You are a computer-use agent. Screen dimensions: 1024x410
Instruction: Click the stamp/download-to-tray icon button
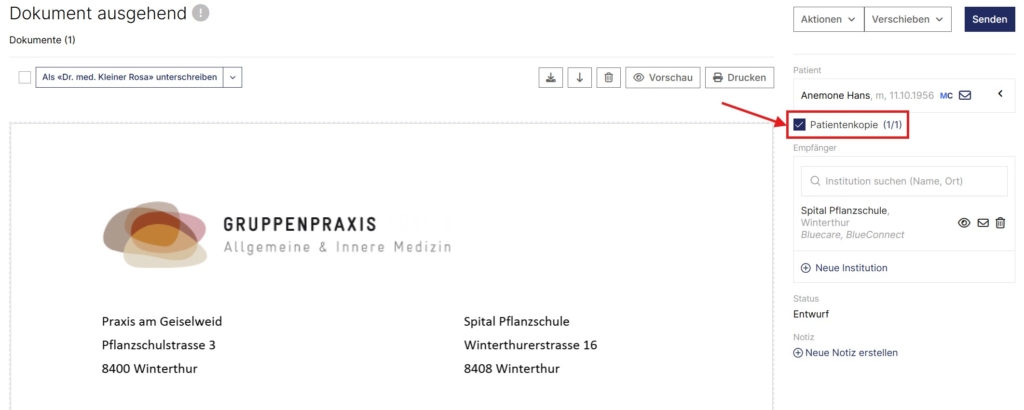coord(551,77)
